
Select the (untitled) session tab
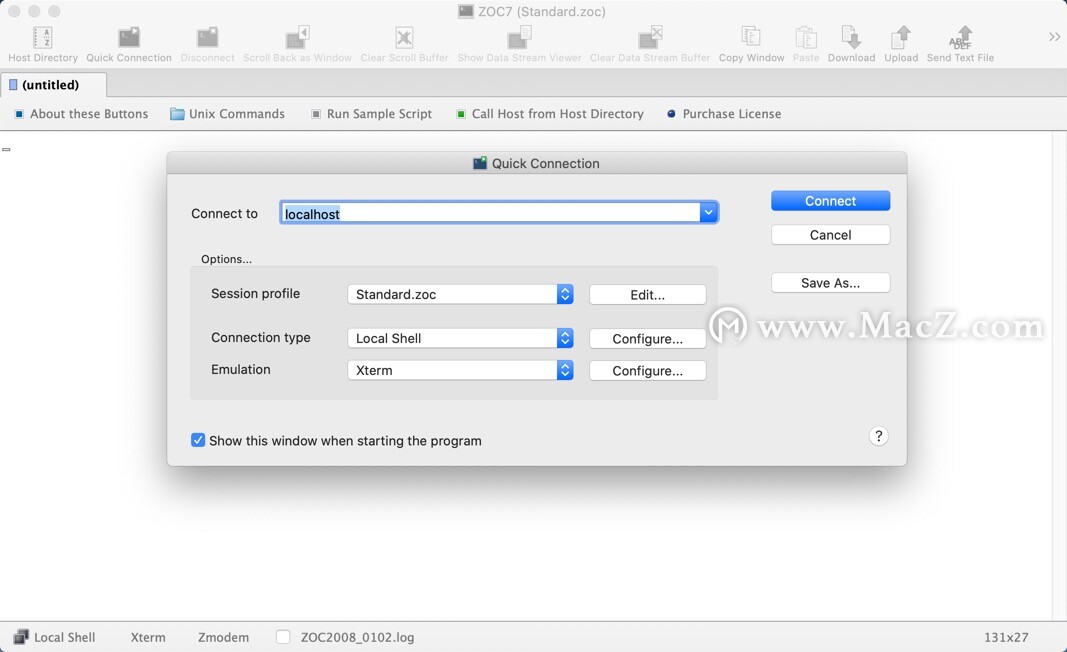click(50, 85)
